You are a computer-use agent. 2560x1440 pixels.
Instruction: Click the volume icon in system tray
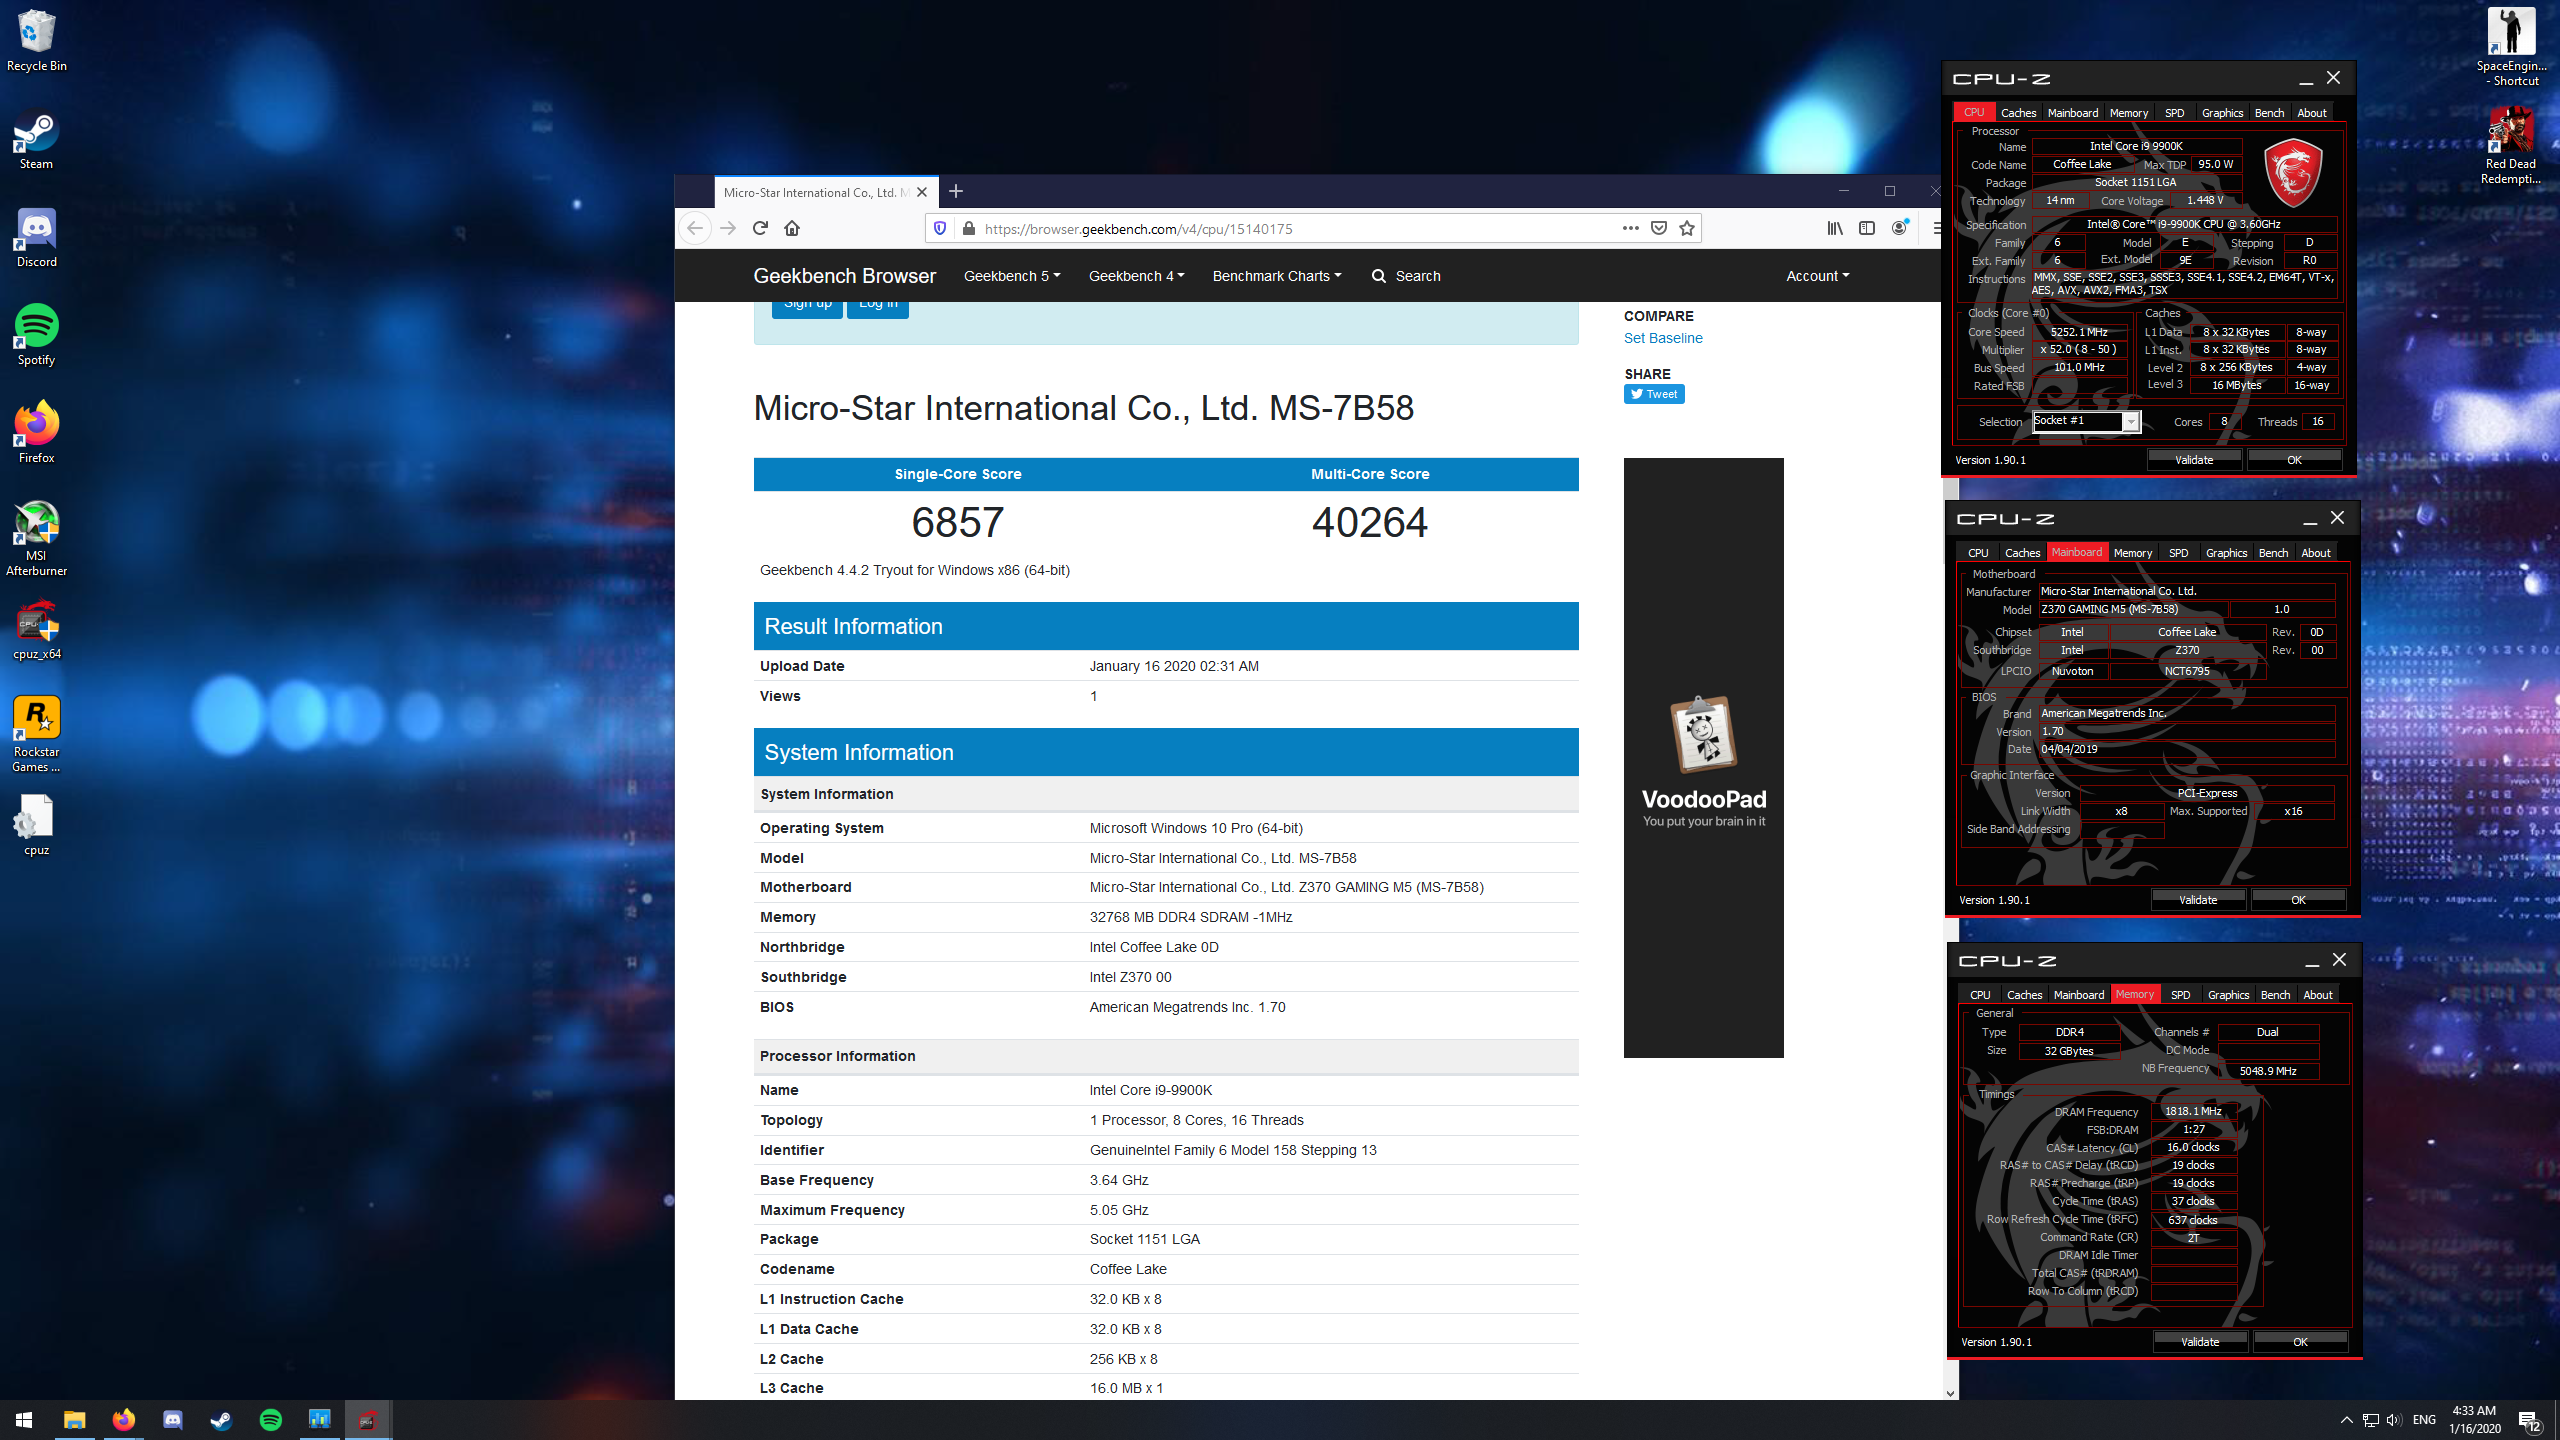tap(2393, 1420)
